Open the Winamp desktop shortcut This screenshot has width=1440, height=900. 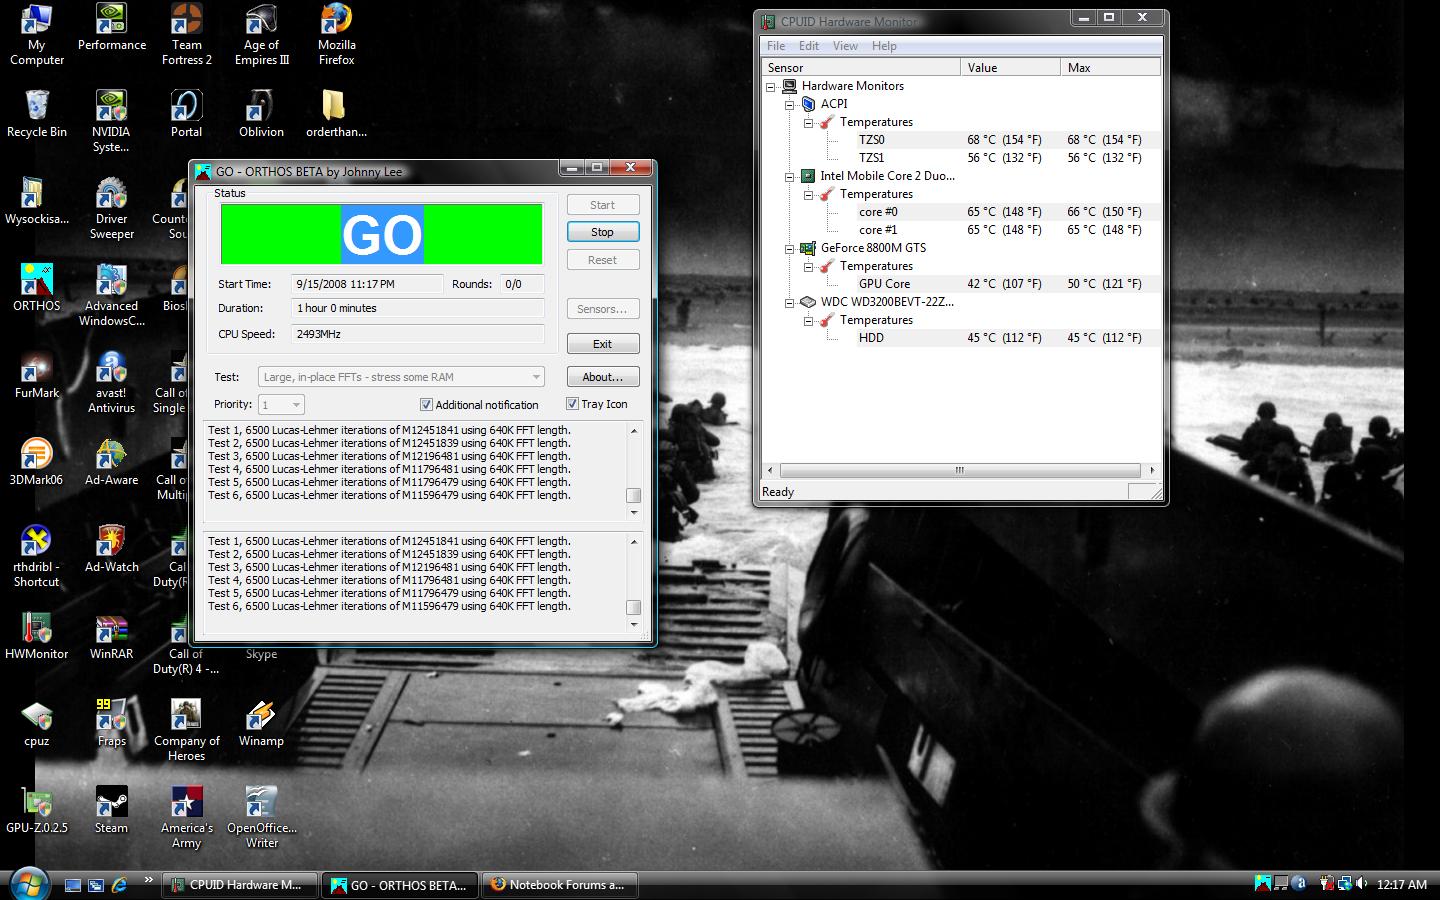(x=261, y=723)
